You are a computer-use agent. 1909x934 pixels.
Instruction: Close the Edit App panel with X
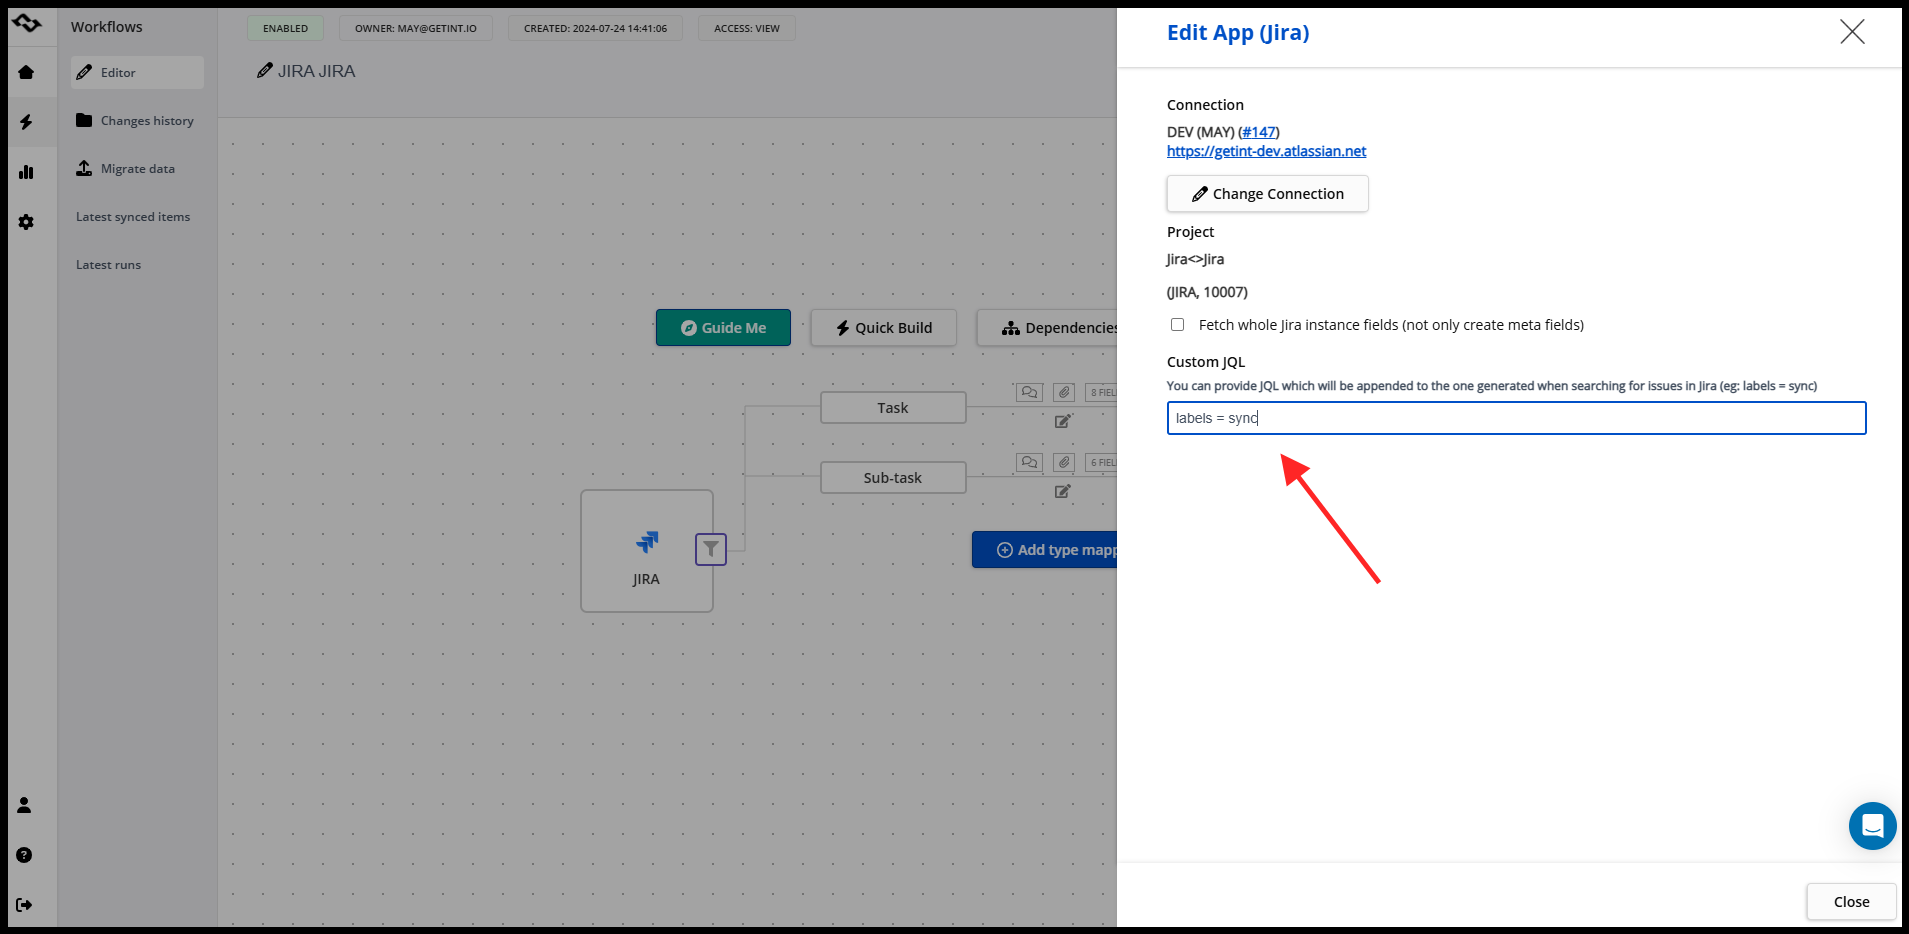point(1852,32)
